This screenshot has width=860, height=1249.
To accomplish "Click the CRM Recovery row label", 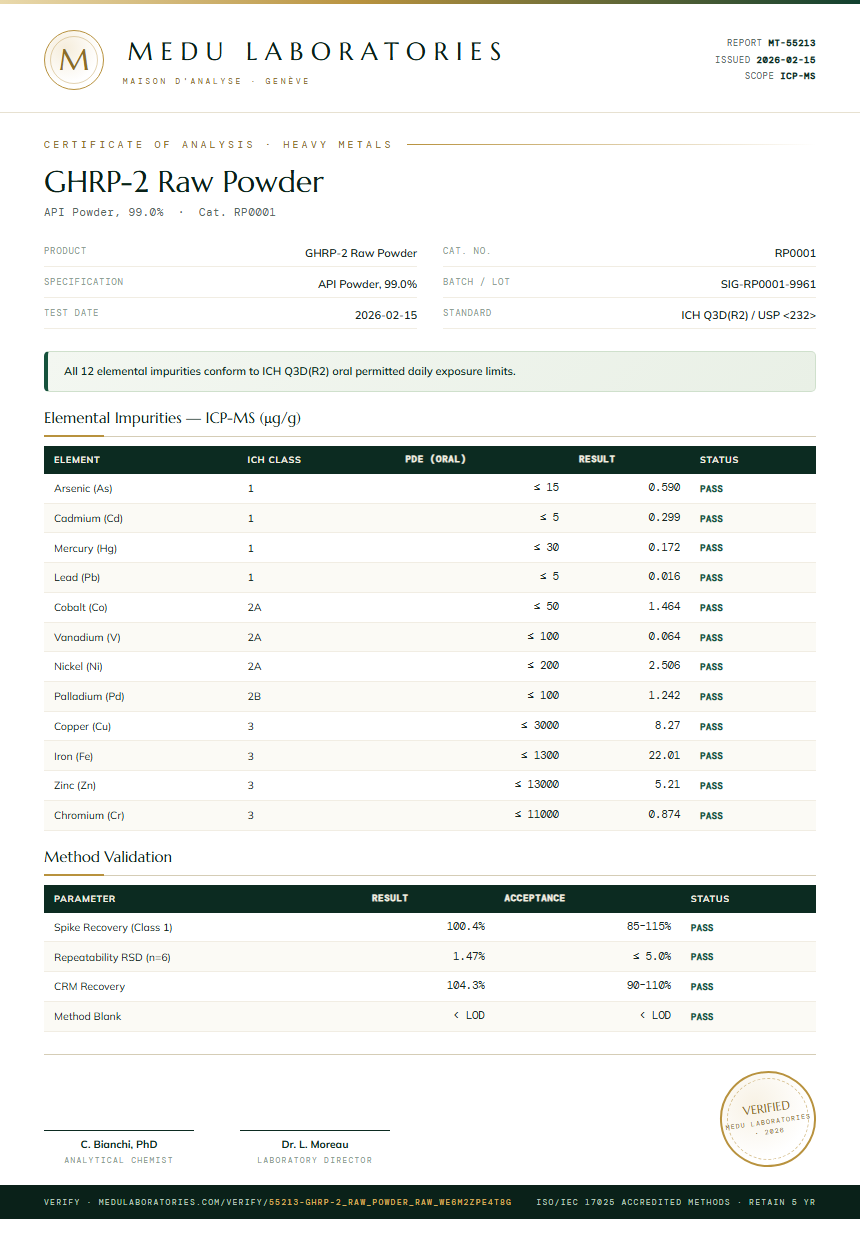I will pos(90,987).
